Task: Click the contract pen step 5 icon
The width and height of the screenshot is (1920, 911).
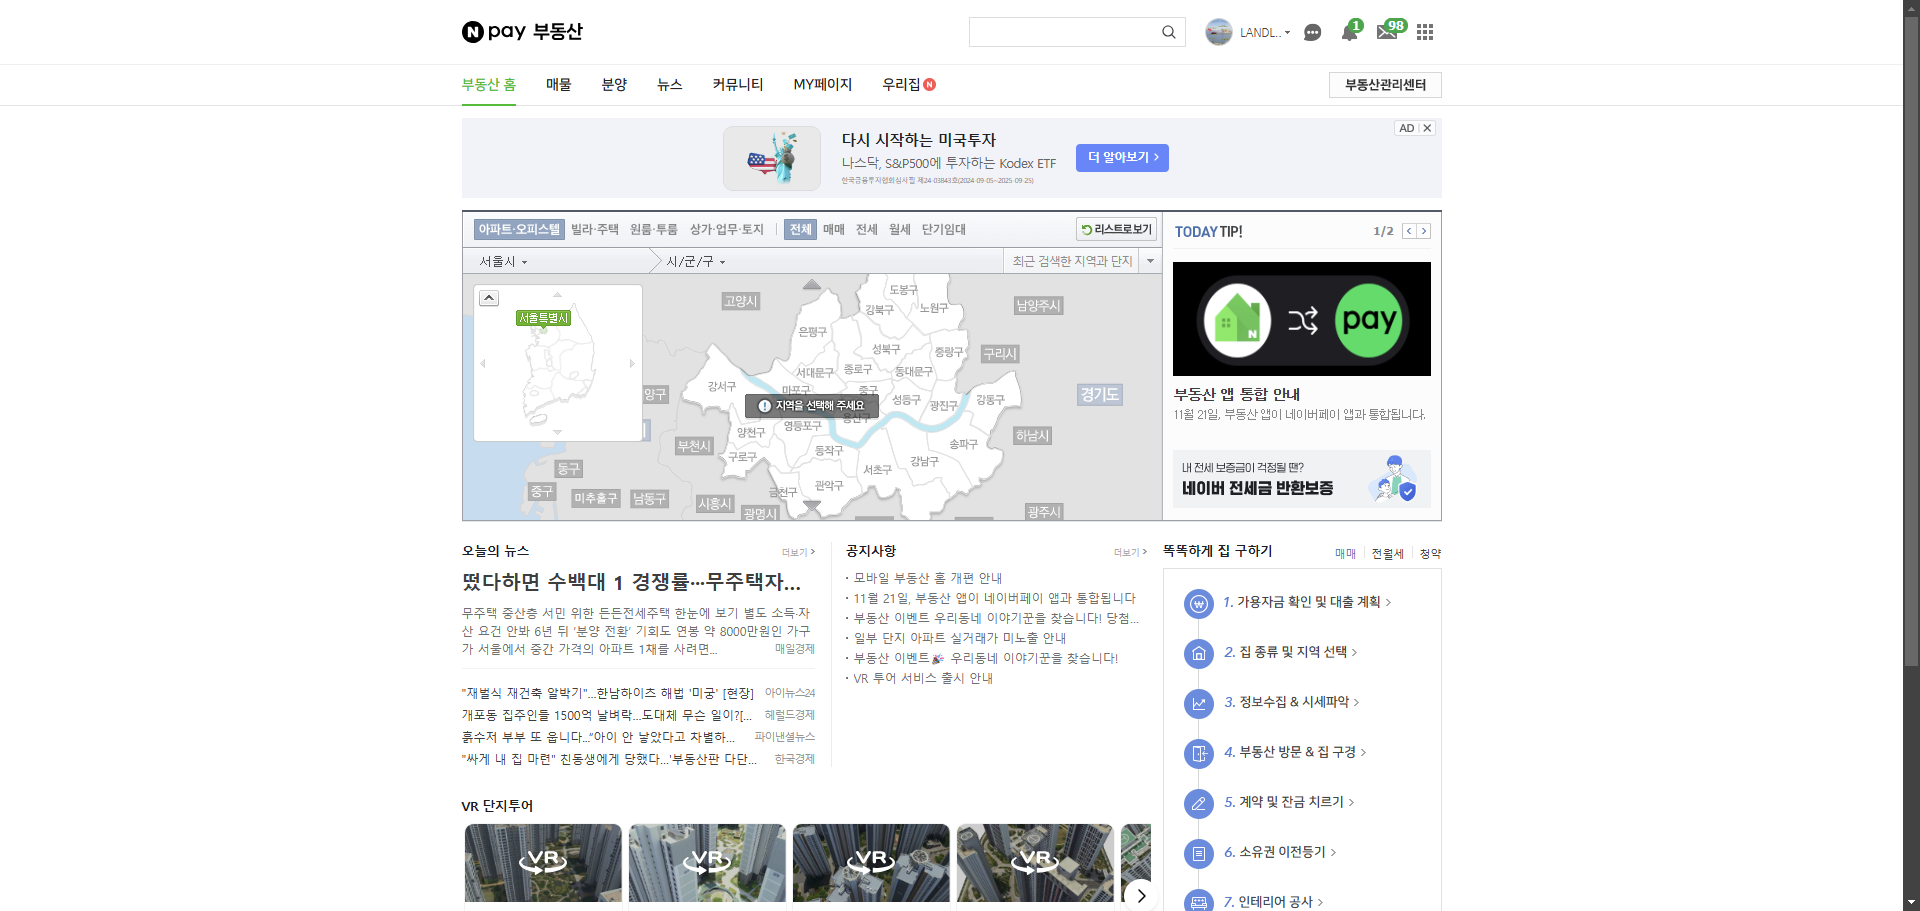Action: tap(1198, 804)
